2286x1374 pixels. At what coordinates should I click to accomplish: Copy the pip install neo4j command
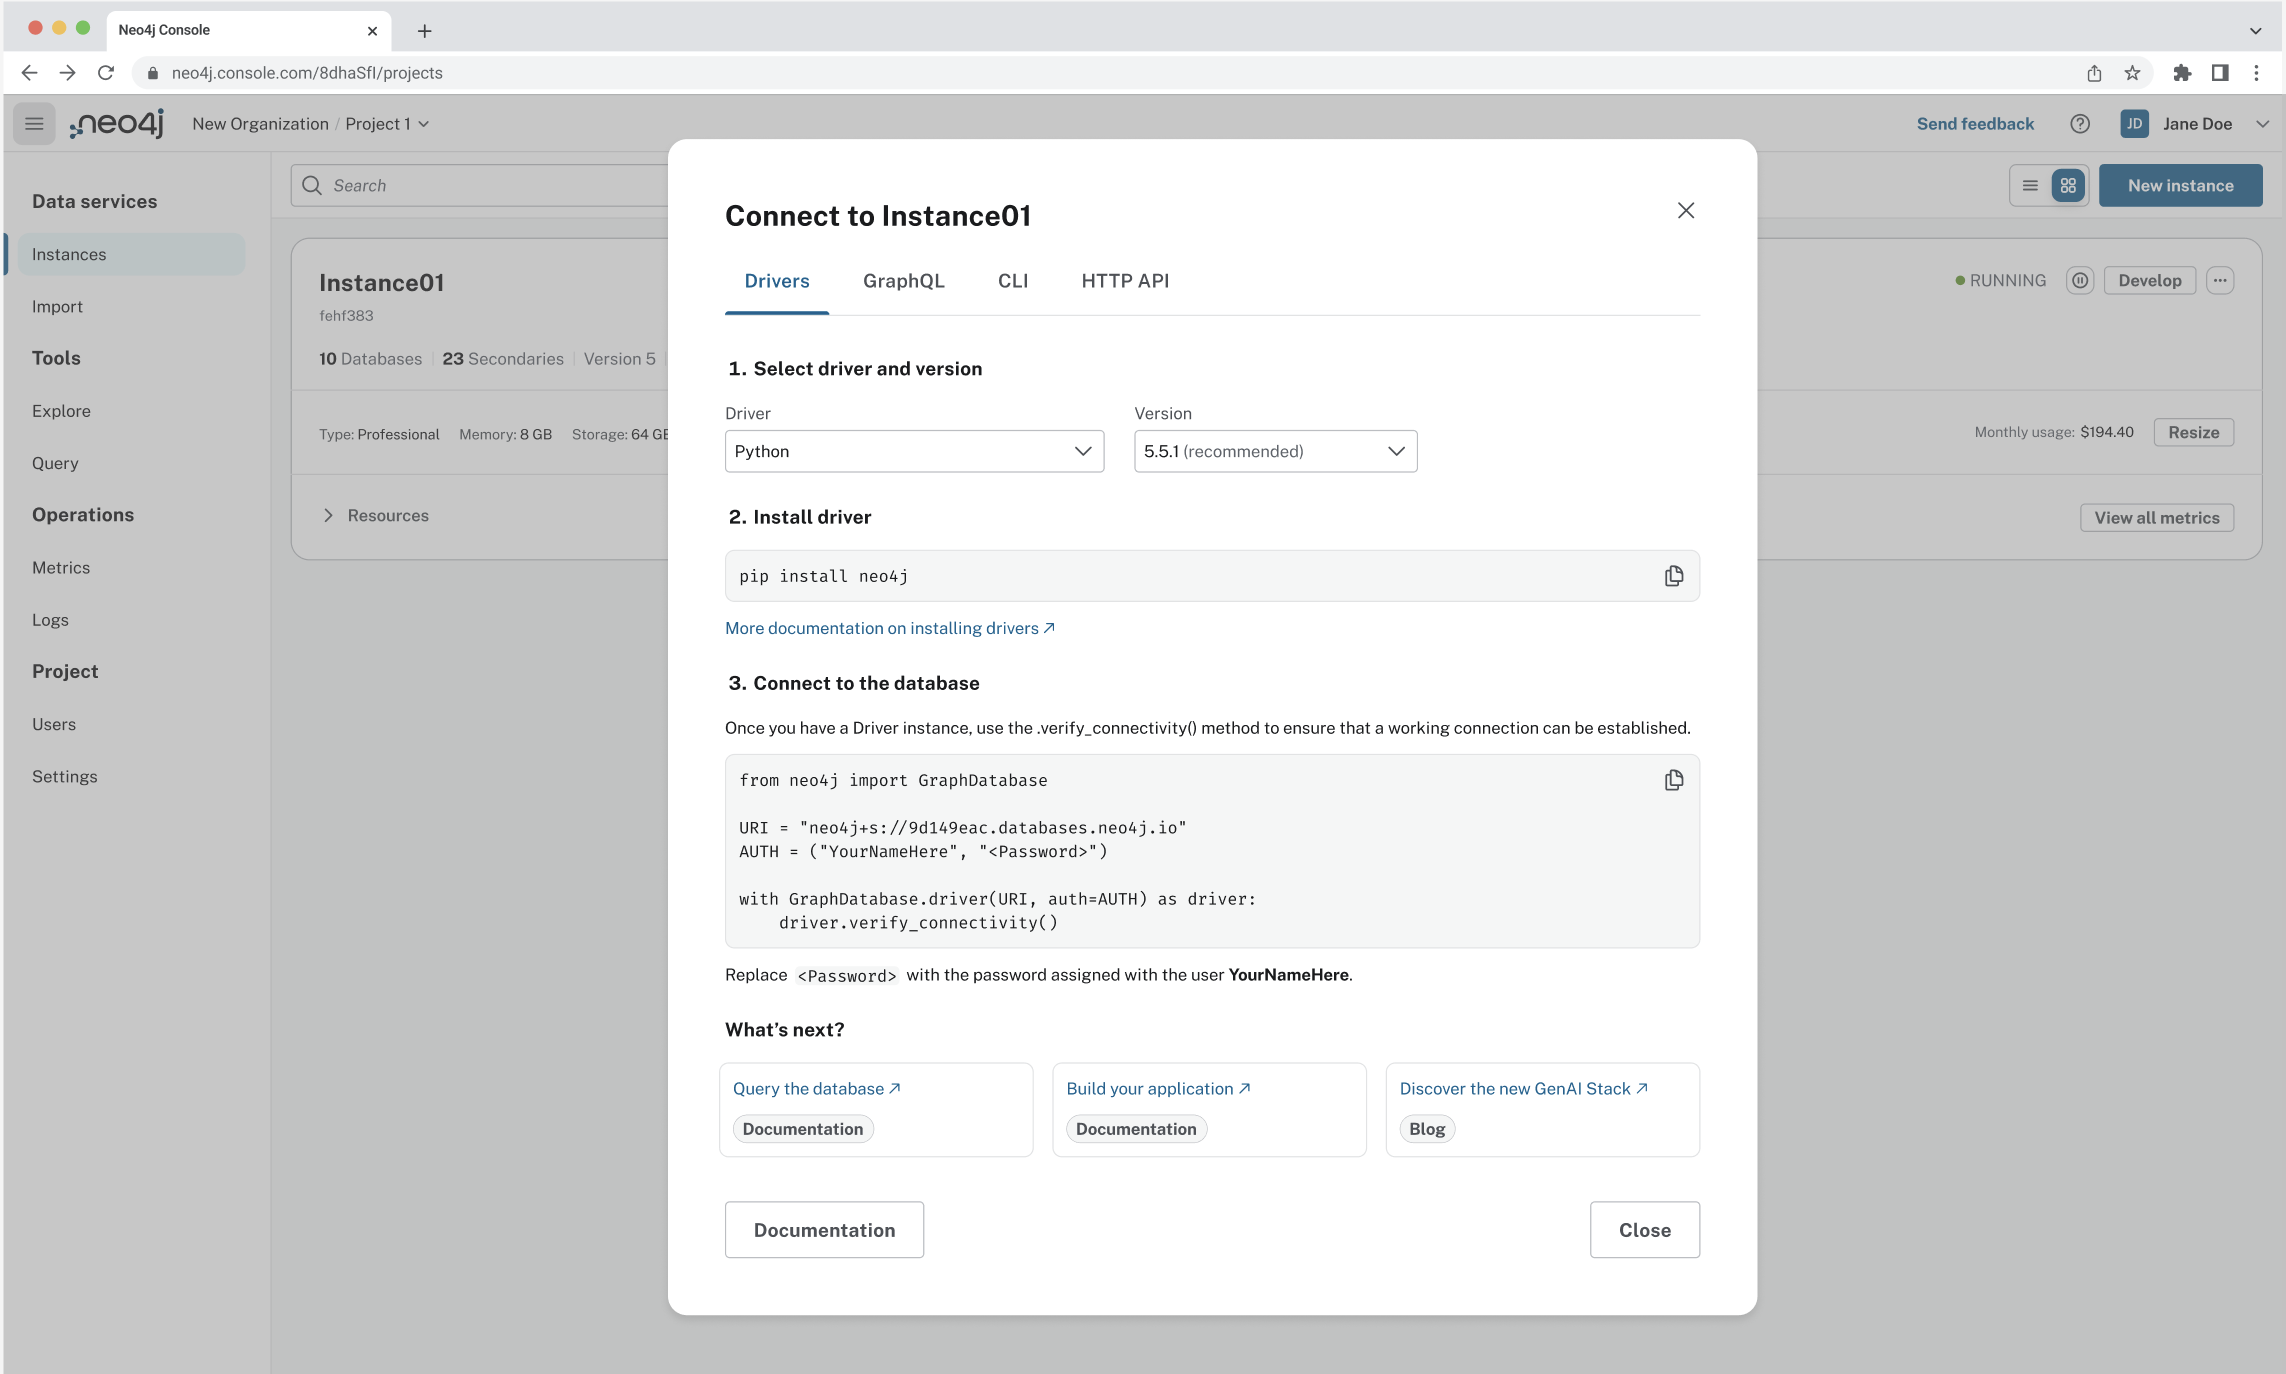point(1673,576)
